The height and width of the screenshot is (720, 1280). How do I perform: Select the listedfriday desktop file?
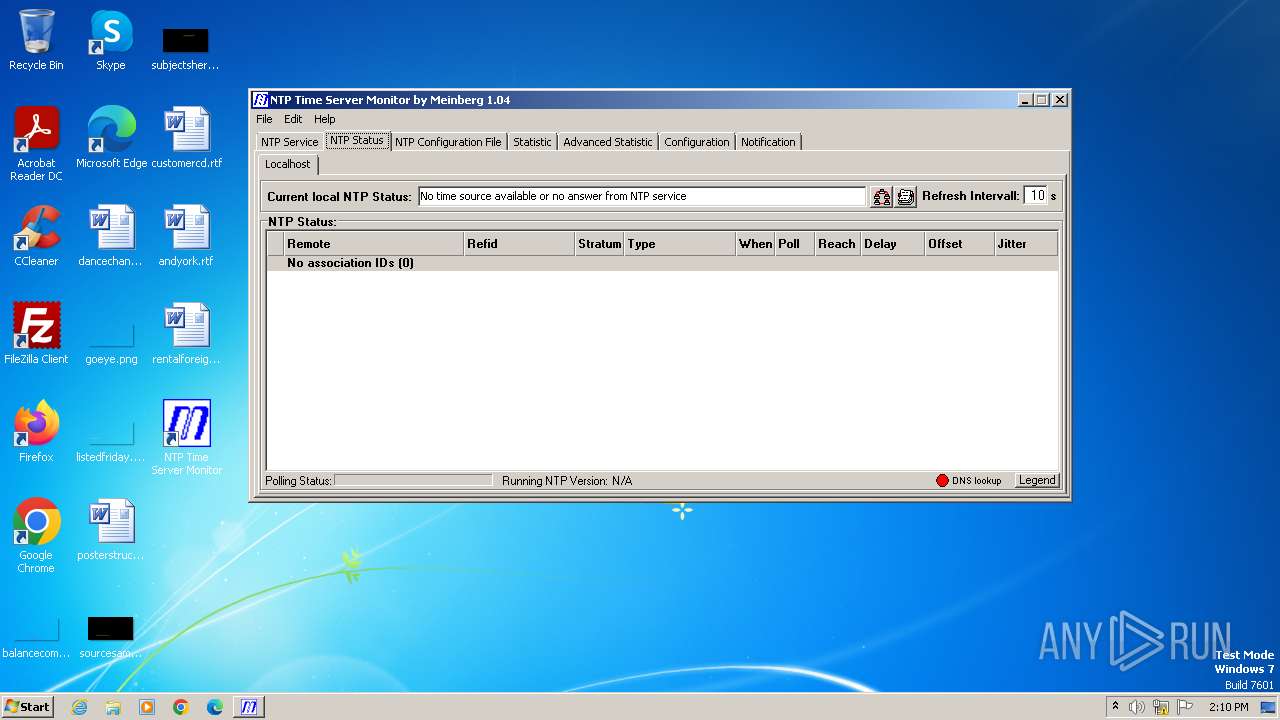tap(111, 438)
